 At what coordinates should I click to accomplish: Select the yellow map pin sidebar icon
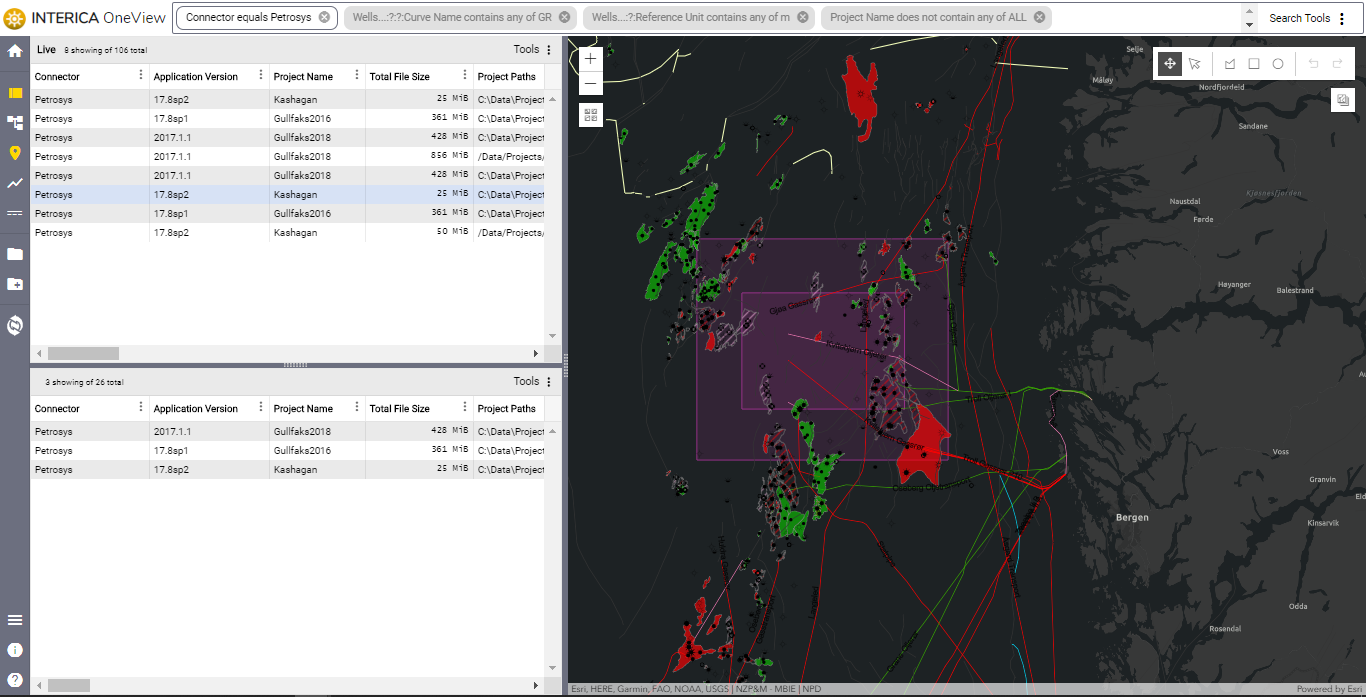pos(15,153)
